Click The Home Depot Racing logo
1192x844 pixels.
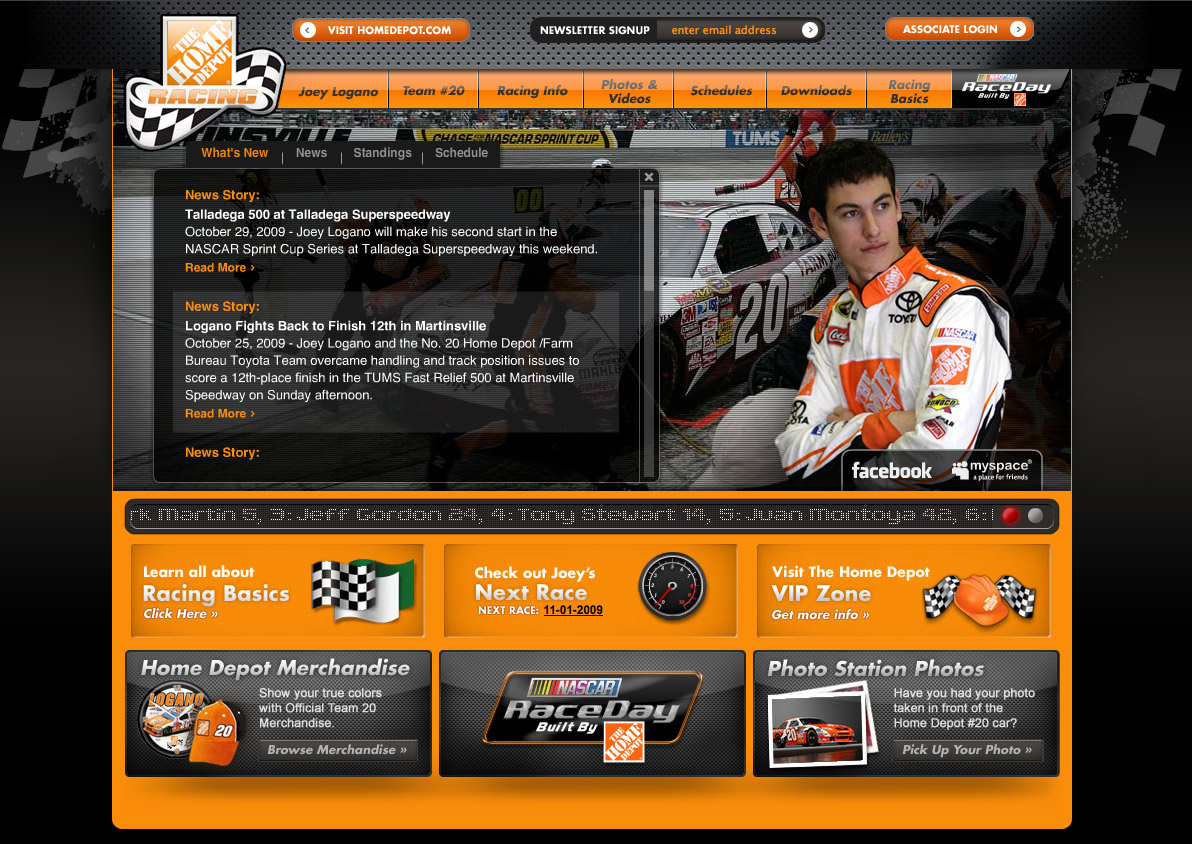(204, 81)
